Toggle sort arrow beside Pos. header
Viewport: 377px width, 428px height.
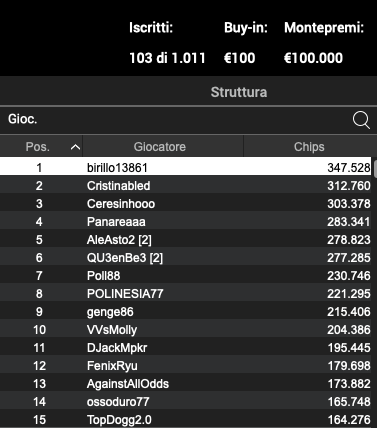[x=76, y=147]
